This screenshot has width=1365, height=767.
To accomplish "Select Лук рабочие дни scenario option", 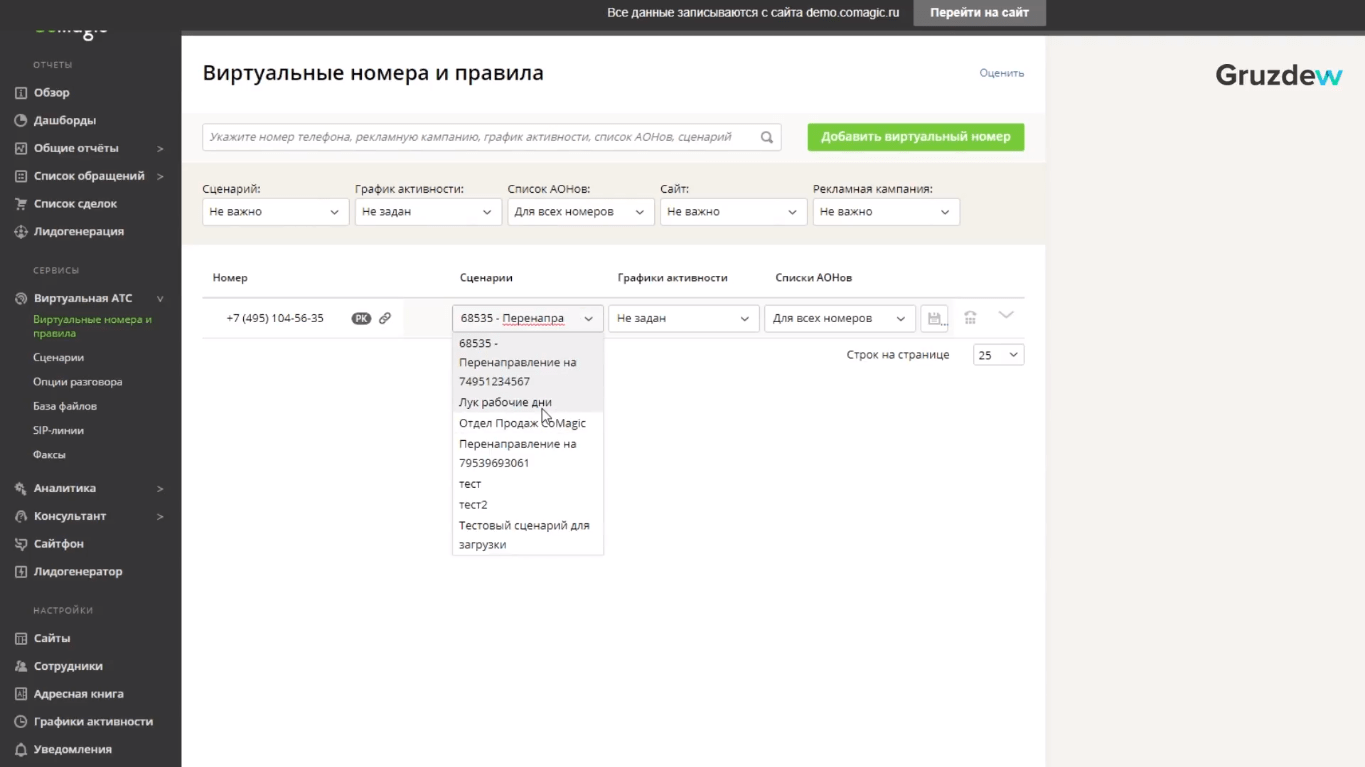I will [x=528, y=402].
